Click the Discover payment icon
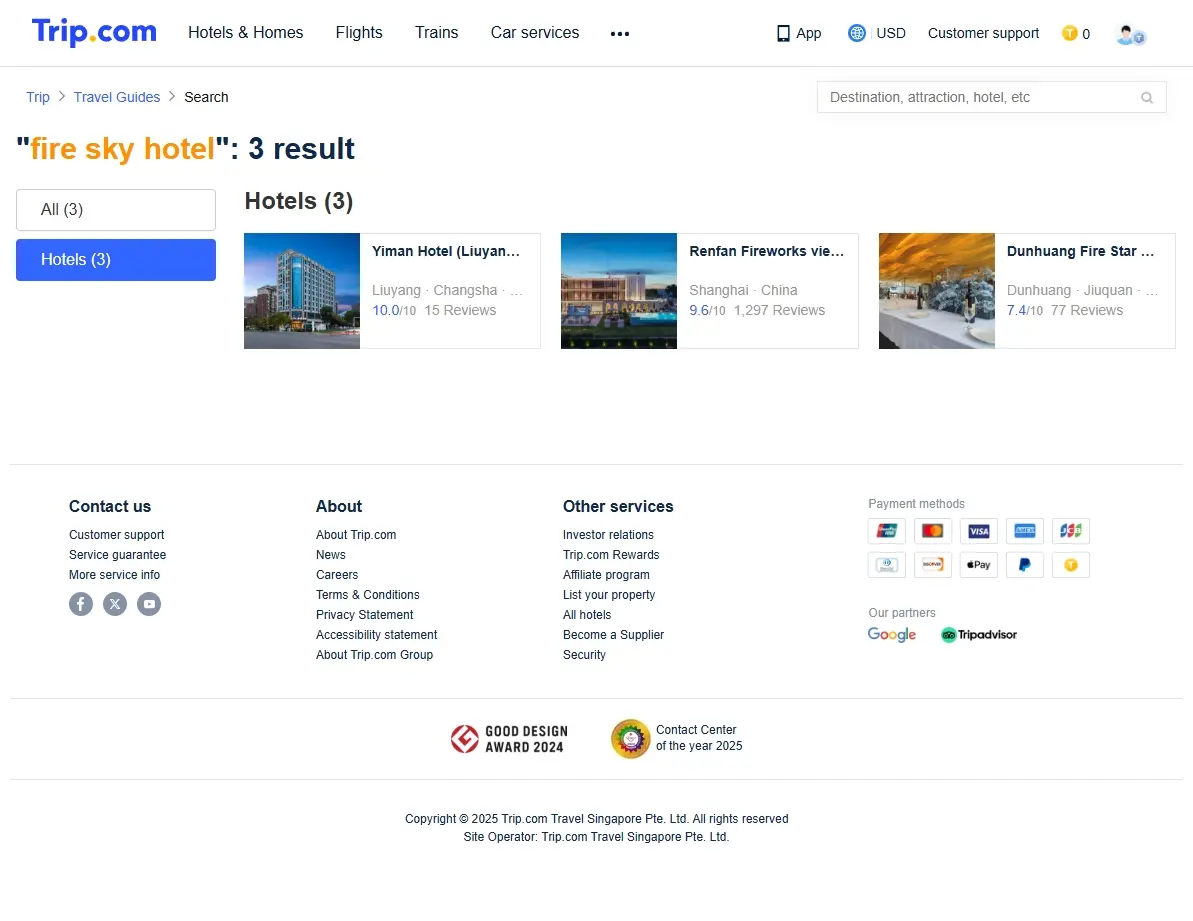 (x=933, y=565)
